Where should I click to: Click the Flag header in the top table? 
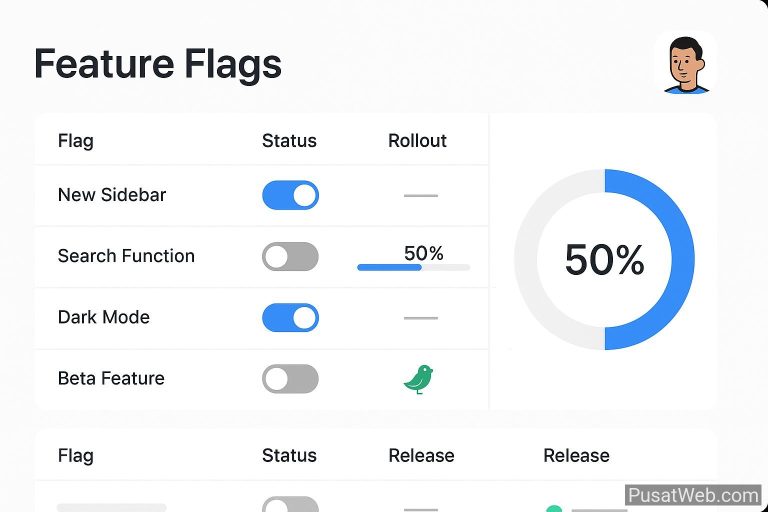[75, 141]
